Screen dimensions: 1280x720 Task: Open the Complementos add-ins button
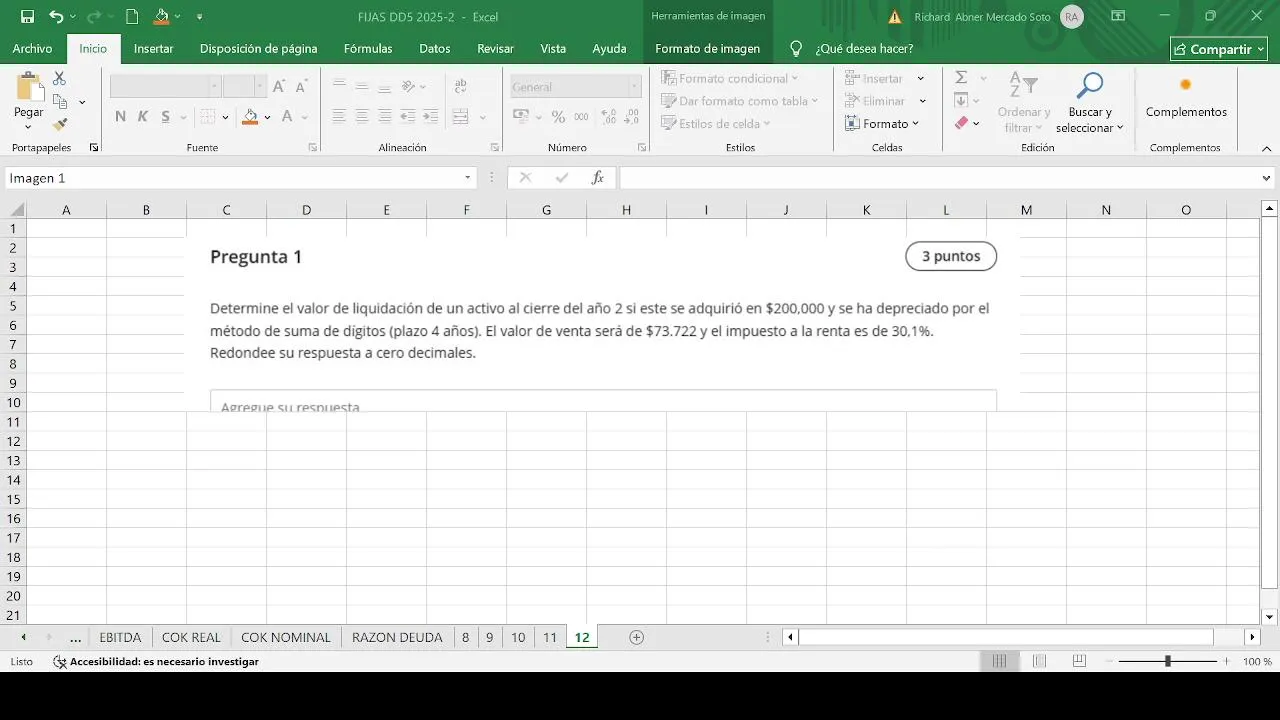[x=1186, y=96]
